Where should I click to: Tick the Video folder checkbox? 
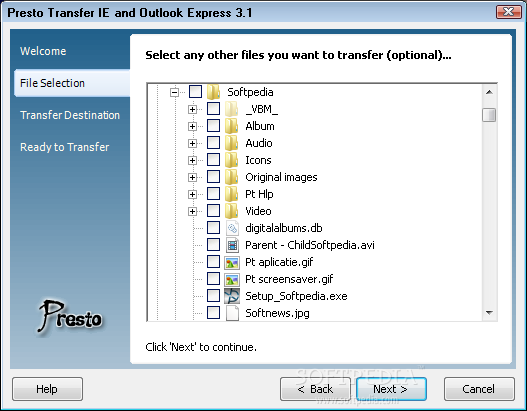point(213,211)
